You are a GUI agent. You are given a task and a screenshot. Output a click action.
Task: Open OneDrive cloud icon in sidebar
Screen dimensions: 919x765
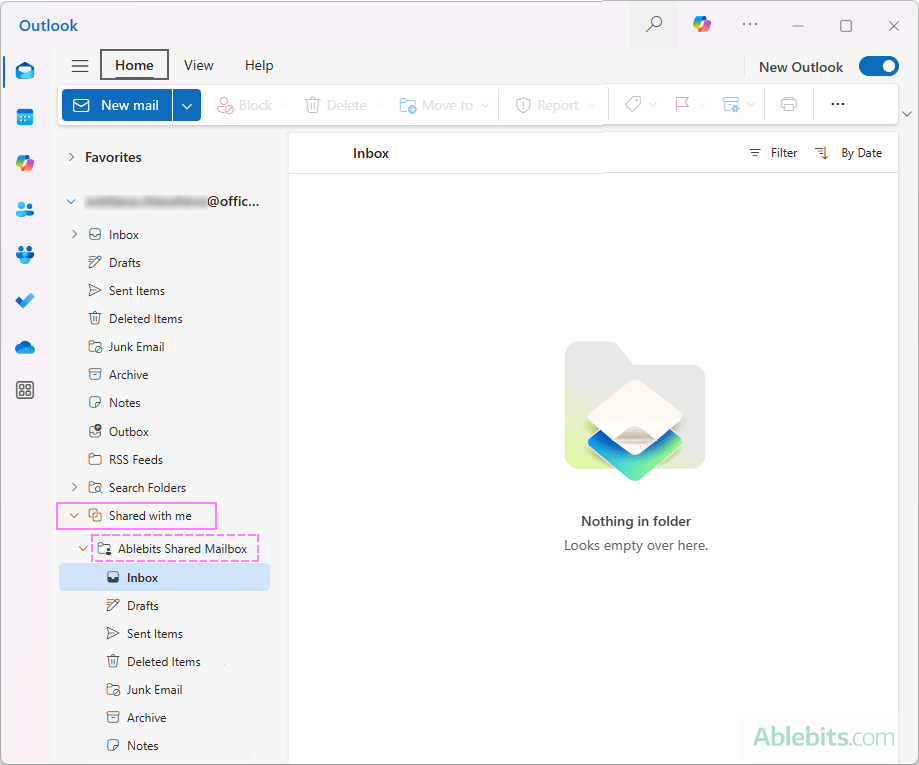[x=25, y=348]
